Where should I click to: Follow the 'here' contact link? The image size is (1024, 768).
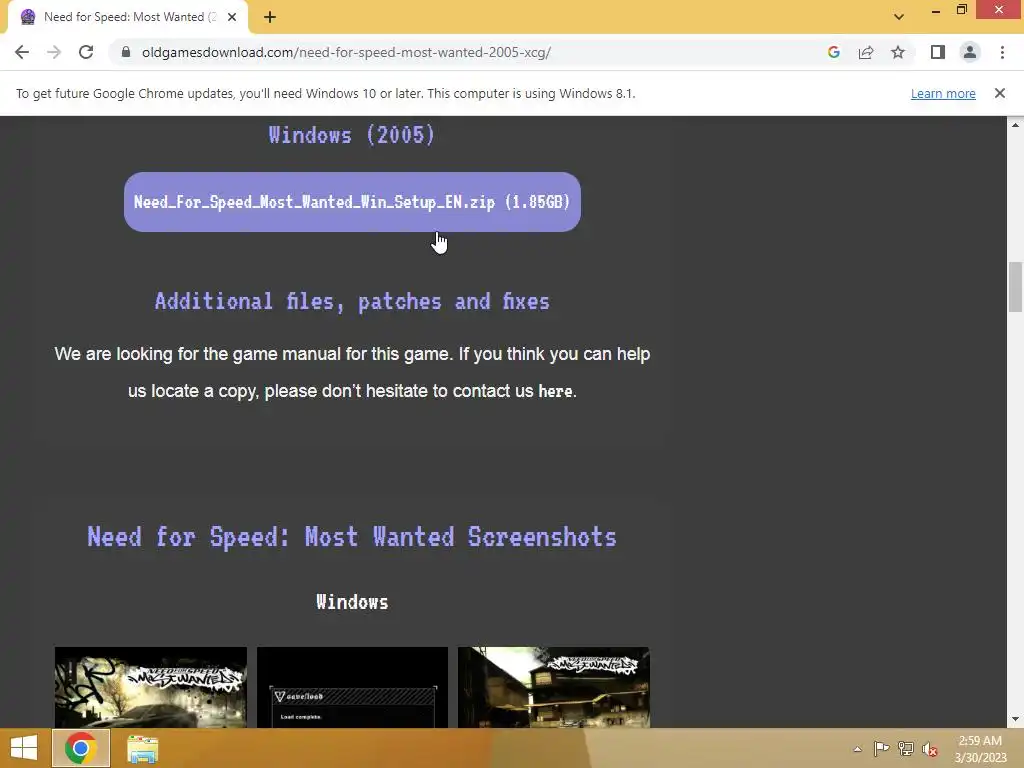[555, 391]
